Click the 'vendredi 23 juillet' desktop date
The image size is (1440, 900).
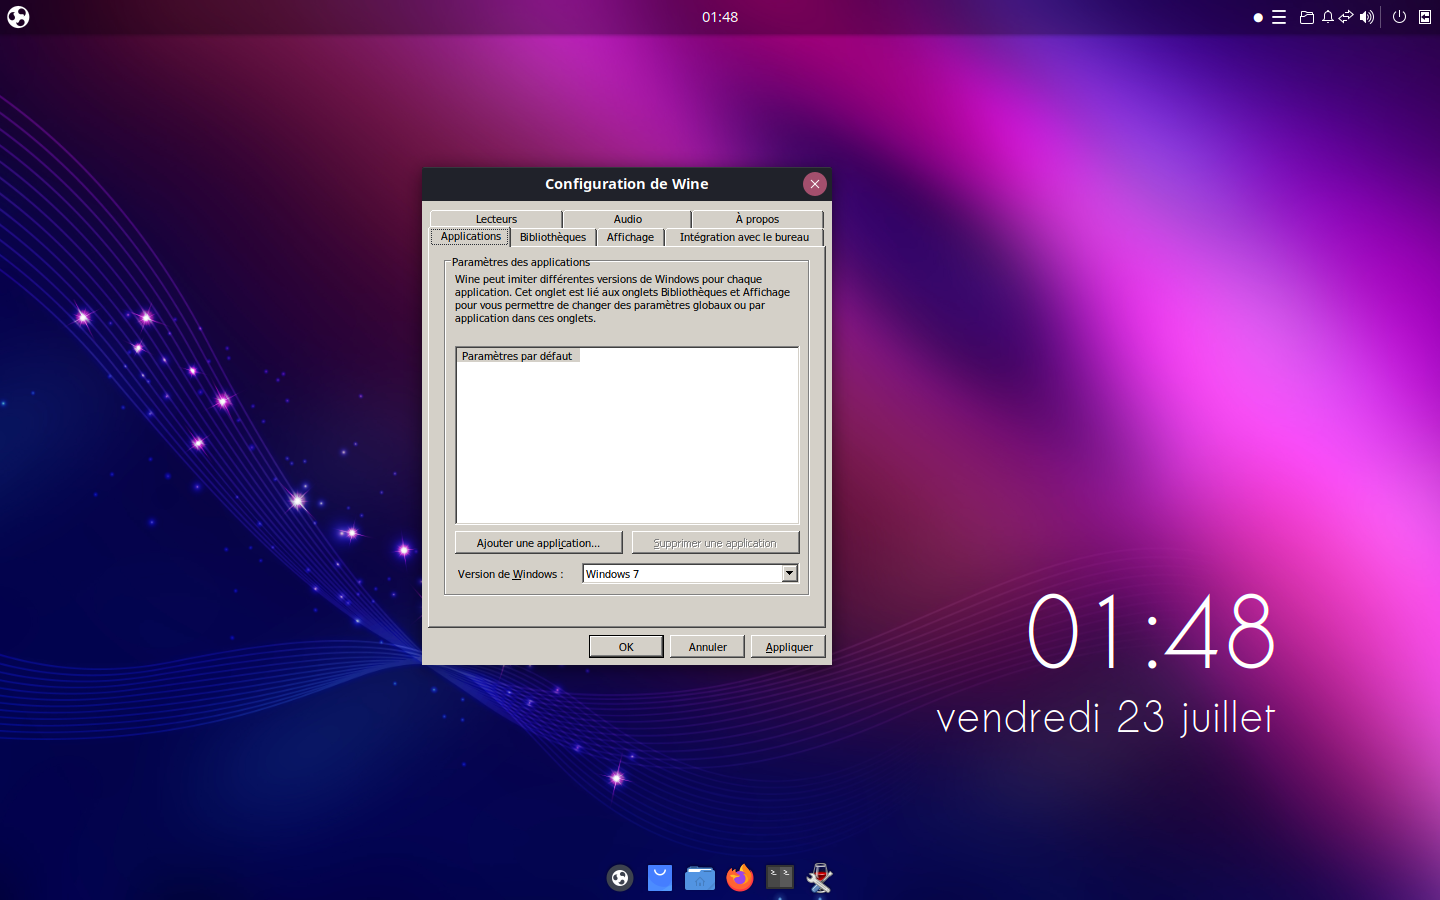pos(1106,717)
